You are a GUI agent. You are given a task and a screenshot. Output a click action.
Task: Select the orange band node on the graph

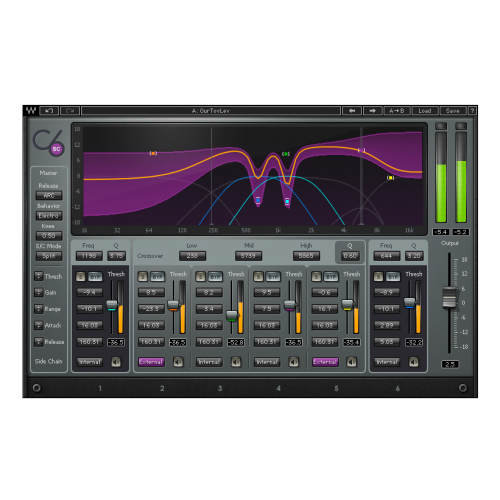point(153,153)
